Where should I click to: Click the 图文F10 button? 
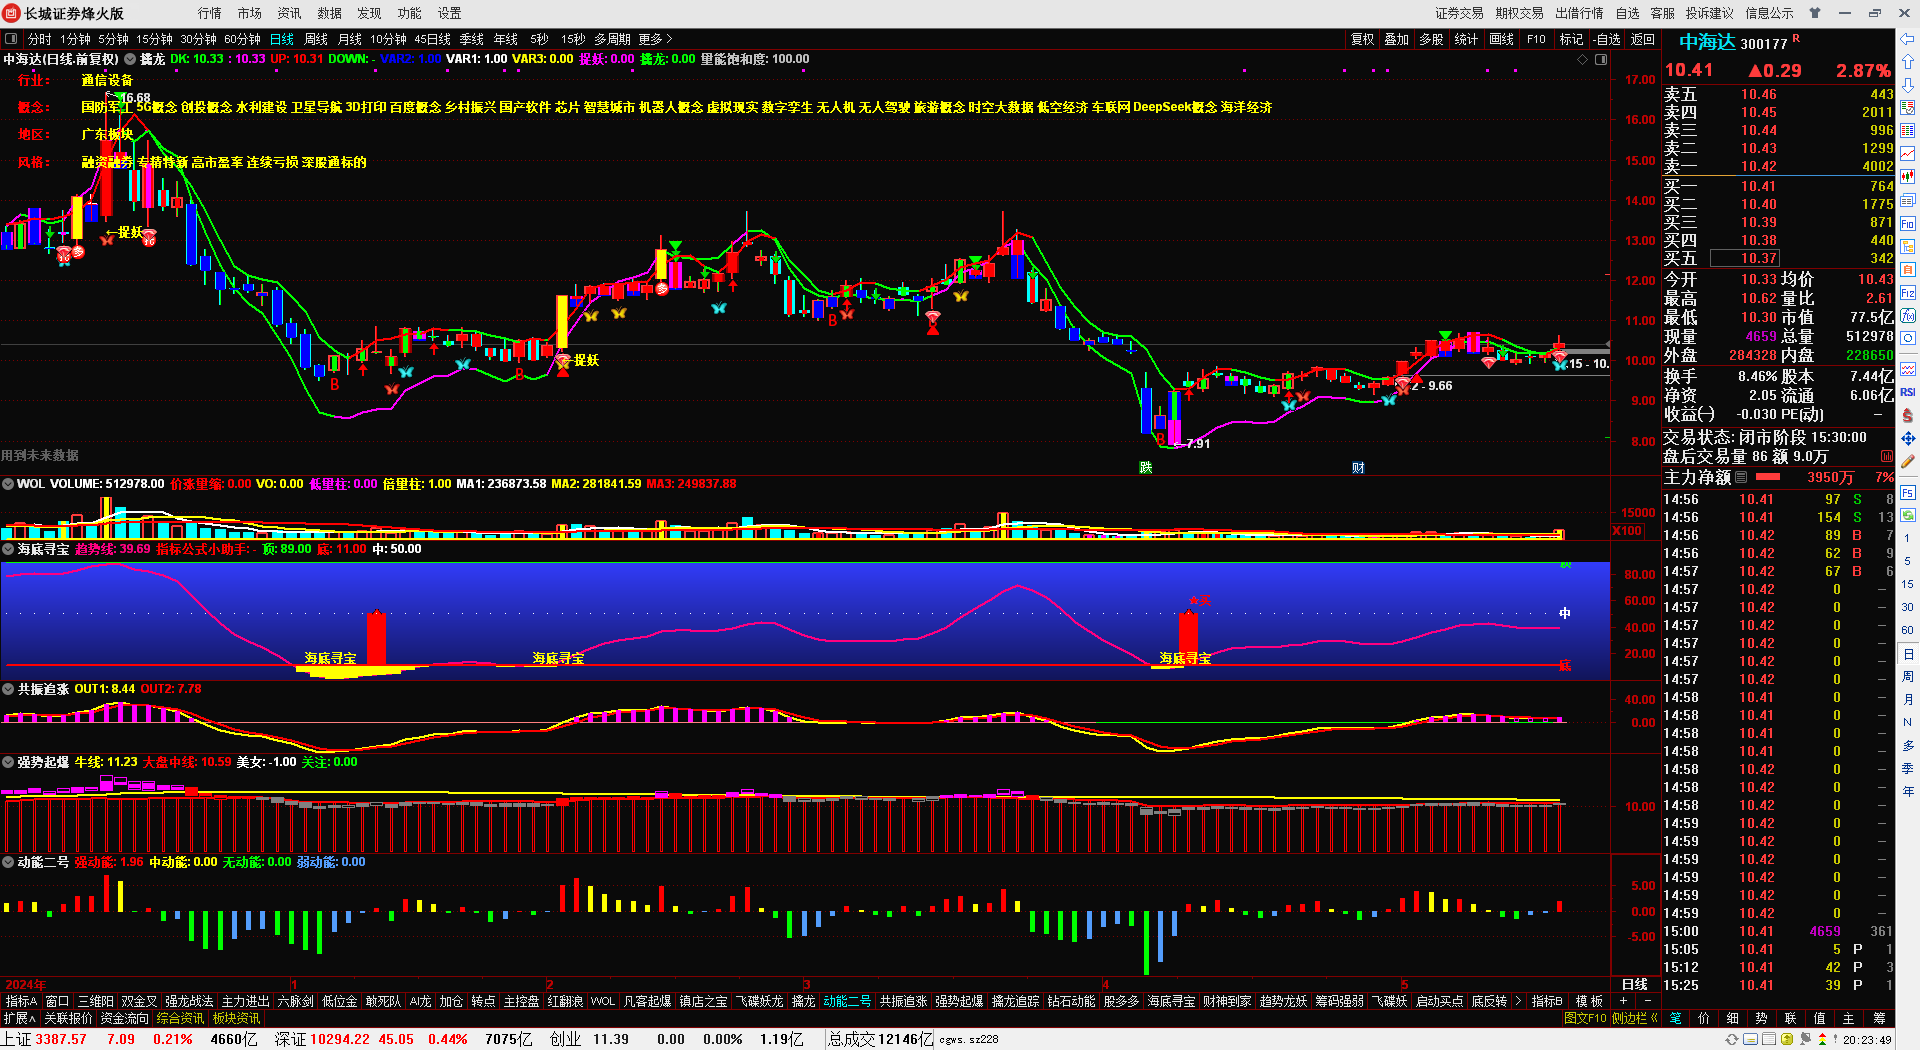[x=1585, y=1018]
